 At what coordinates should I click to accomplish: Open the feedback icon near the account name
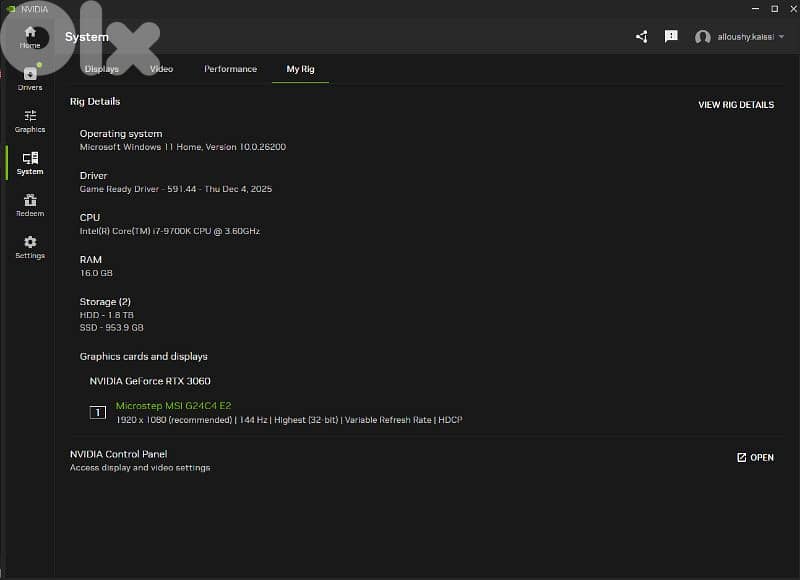tap(671, 36)
